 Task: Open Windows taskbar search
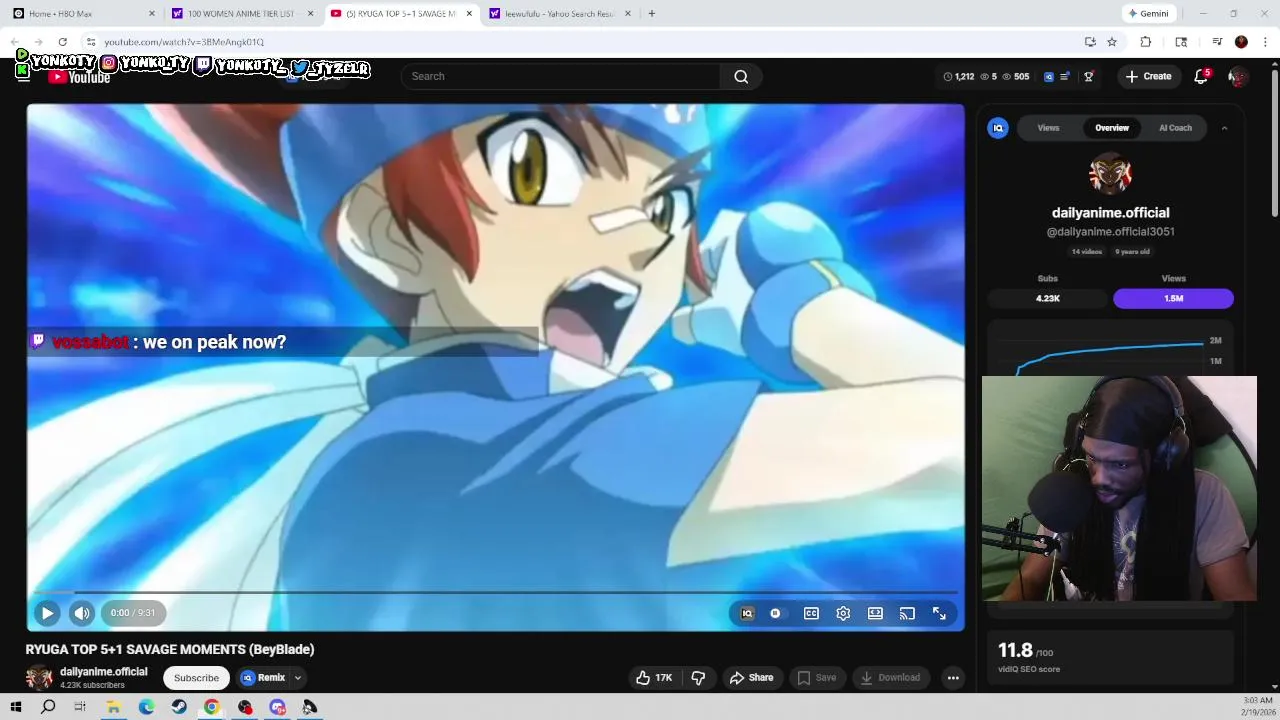click(48, 707)
